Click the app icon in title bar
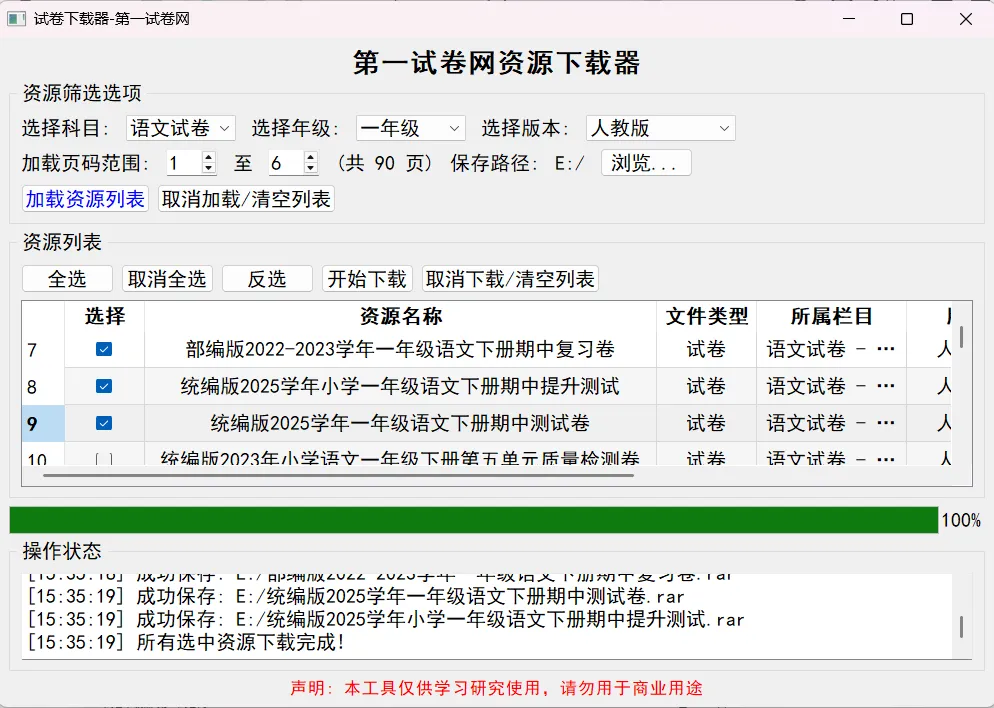 click(x=16, y=19)
